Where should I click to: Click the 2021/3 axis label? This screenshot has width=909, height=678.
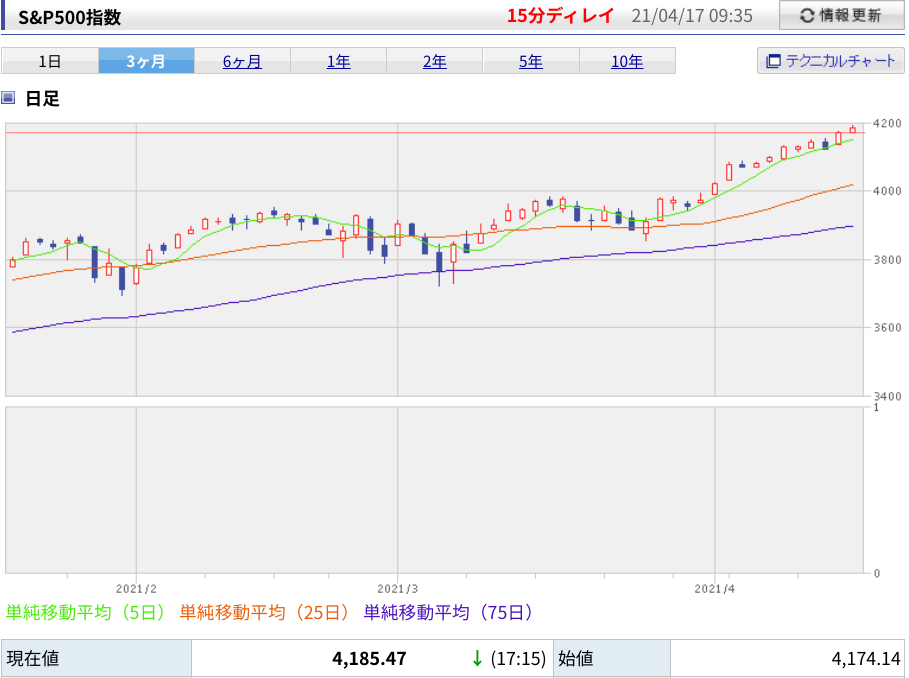(x=398, y=589)
